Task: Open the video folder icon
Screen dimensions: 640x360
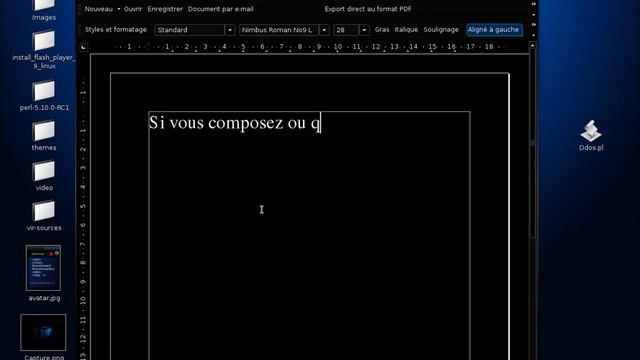Action: (x=44, y=171)
